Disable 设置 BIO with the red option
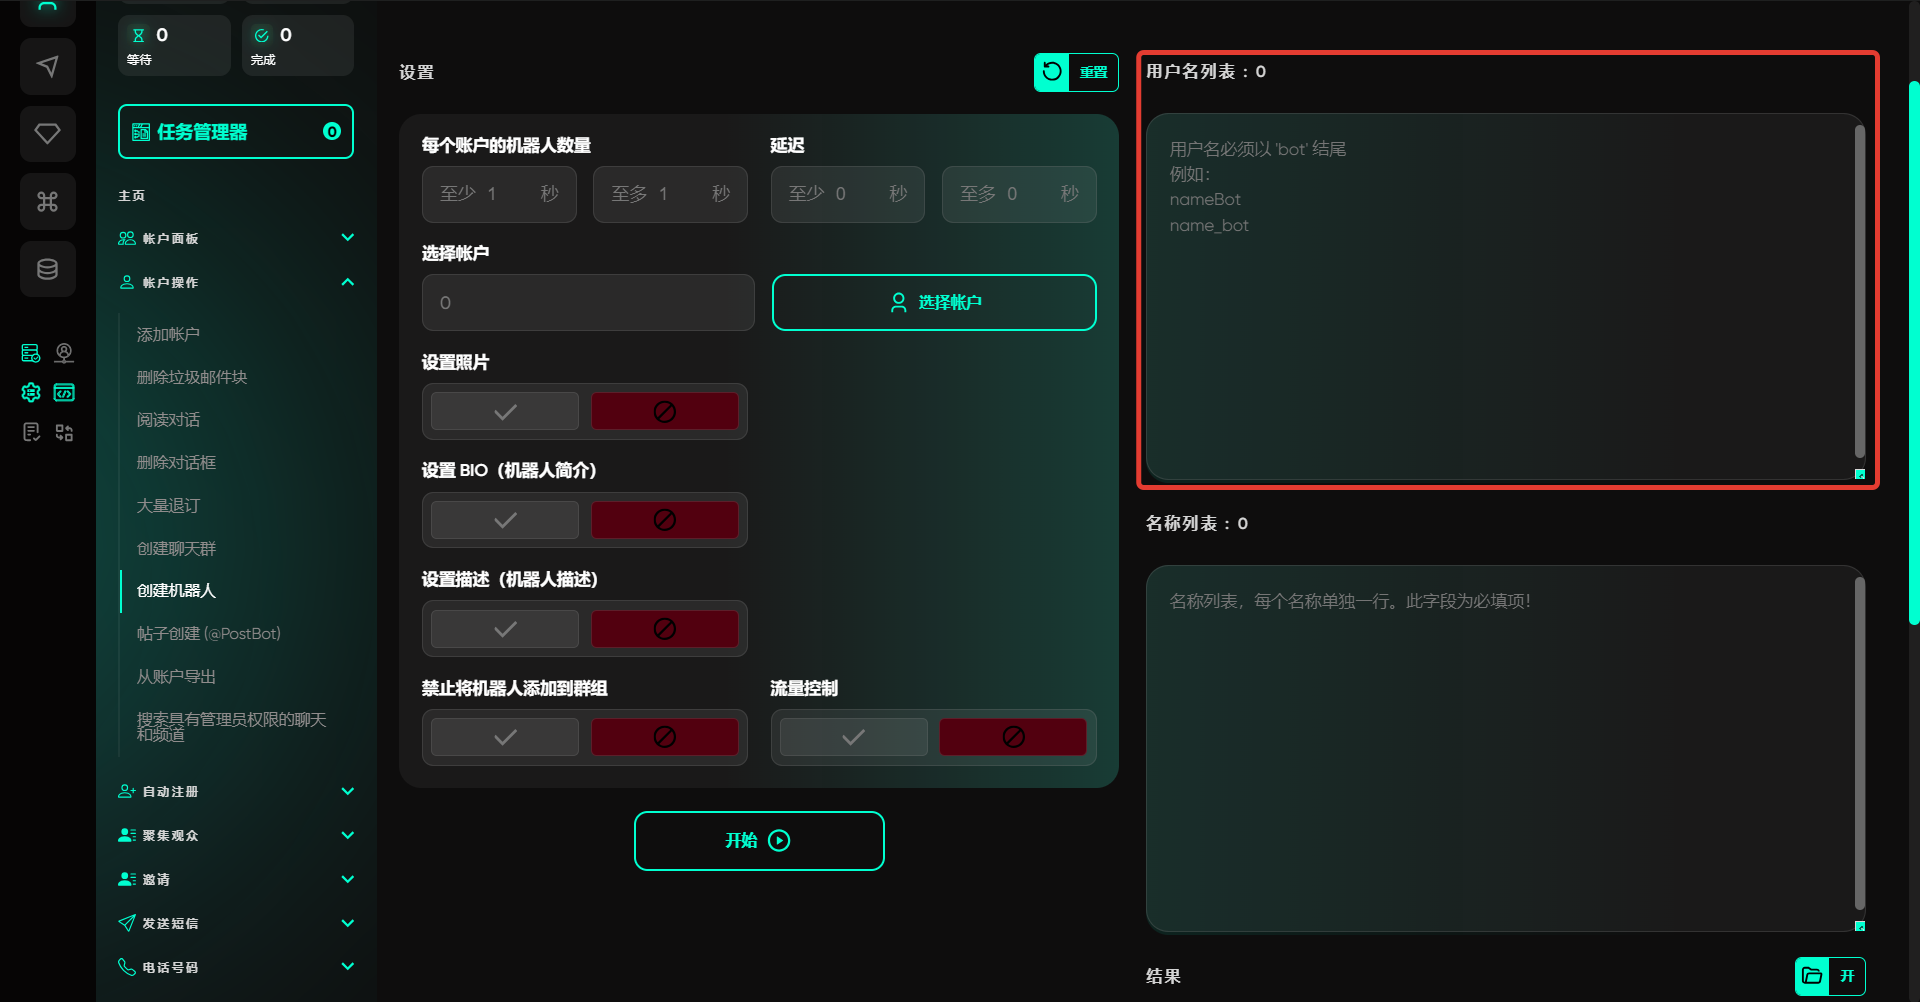 664,520
